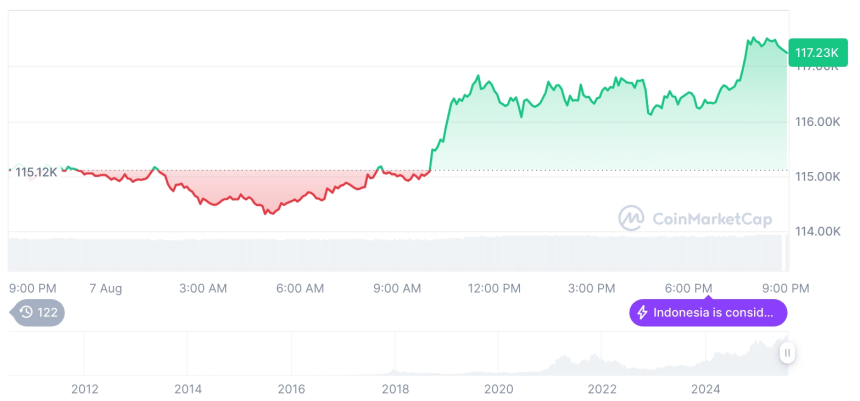The image size is (860, 401).
Task: Click the 2012 year on the overview timeline
Action: tap(84, 388)
